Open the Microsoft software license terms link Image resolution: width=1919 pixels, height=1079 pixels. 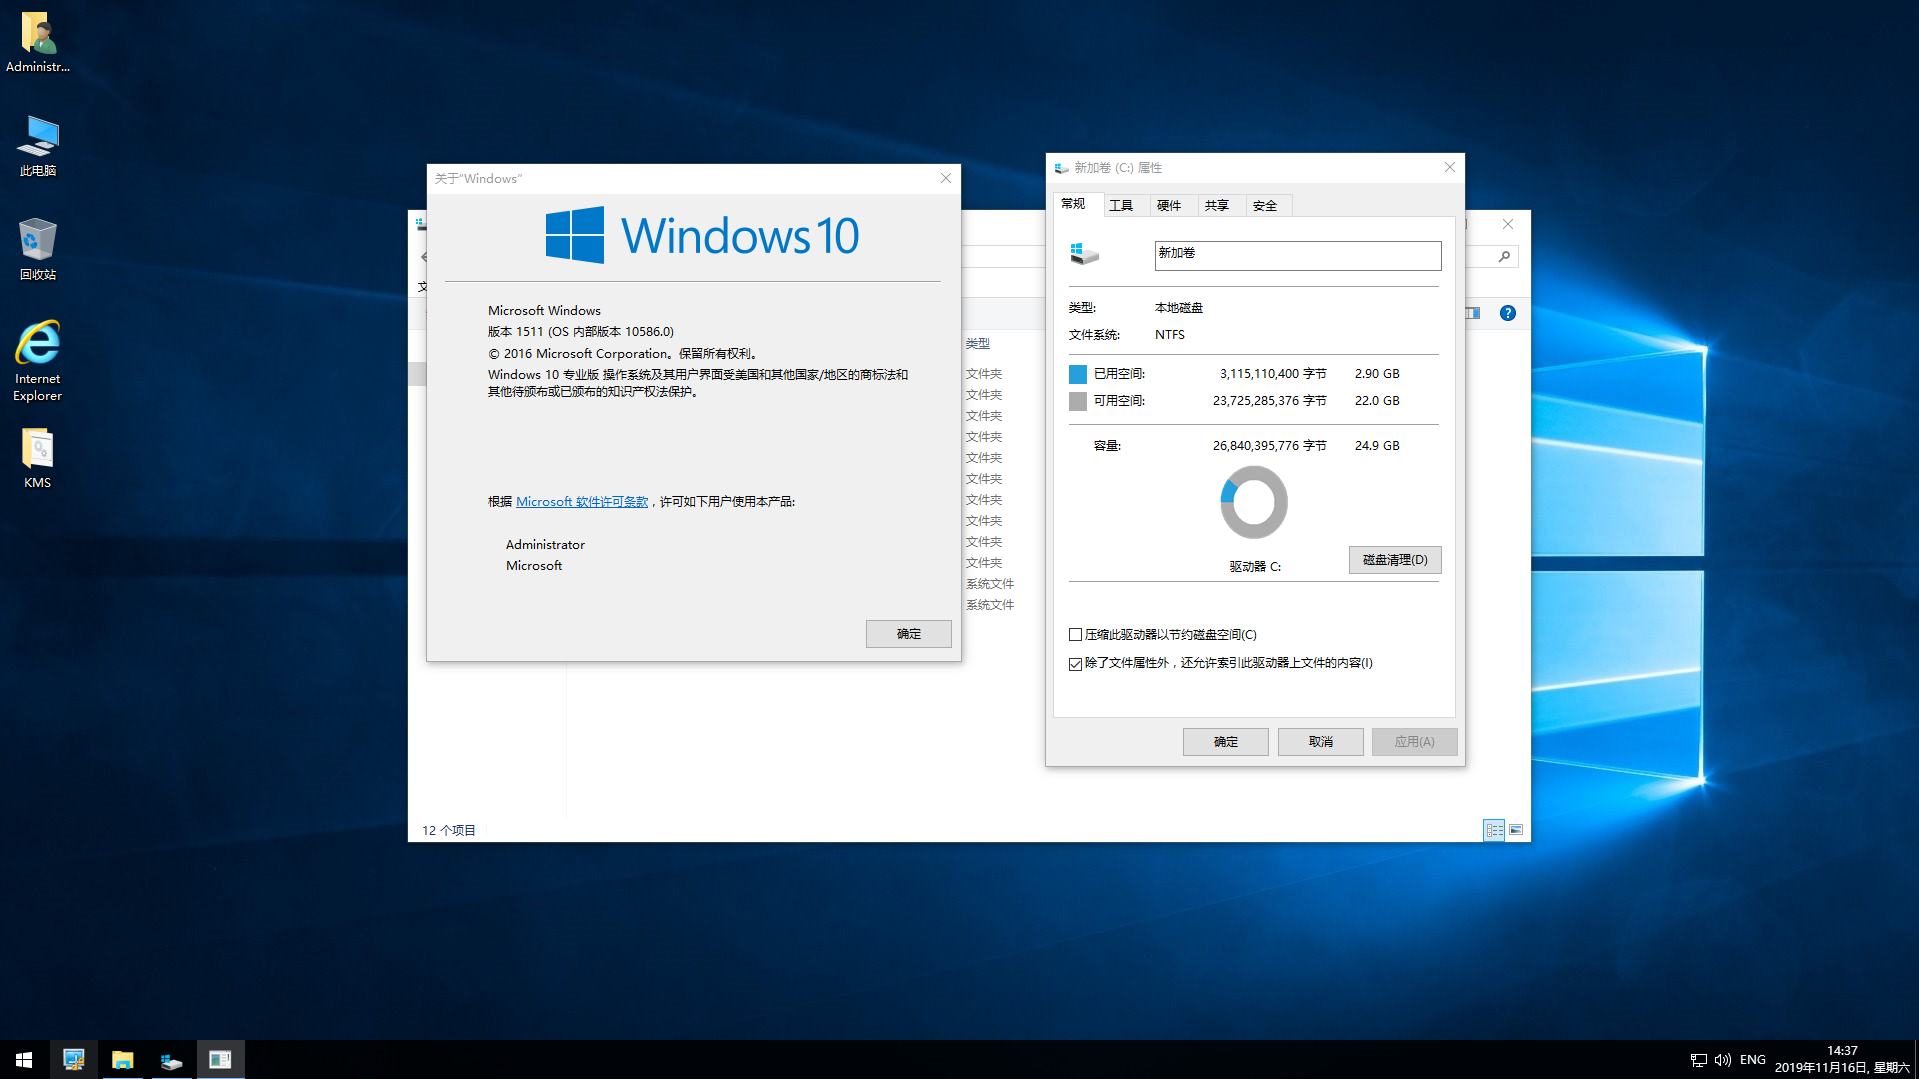pos(582,502)
